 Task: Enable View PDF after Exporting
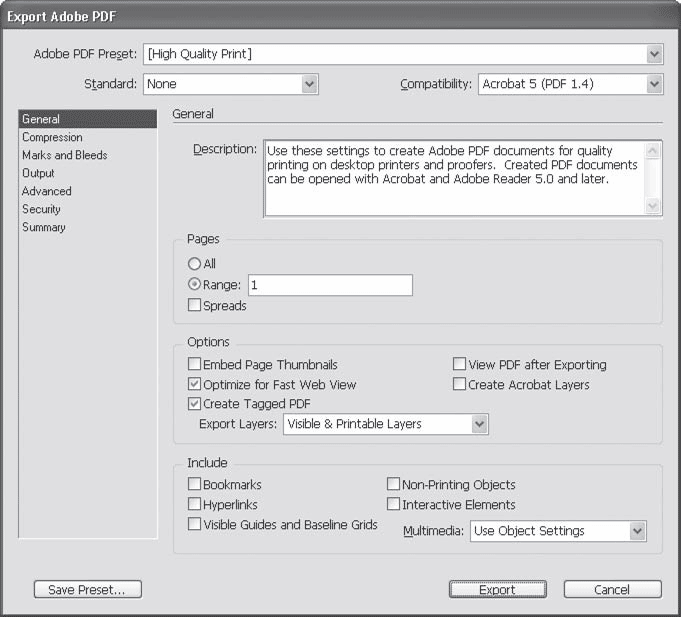(x=460, y=365)
